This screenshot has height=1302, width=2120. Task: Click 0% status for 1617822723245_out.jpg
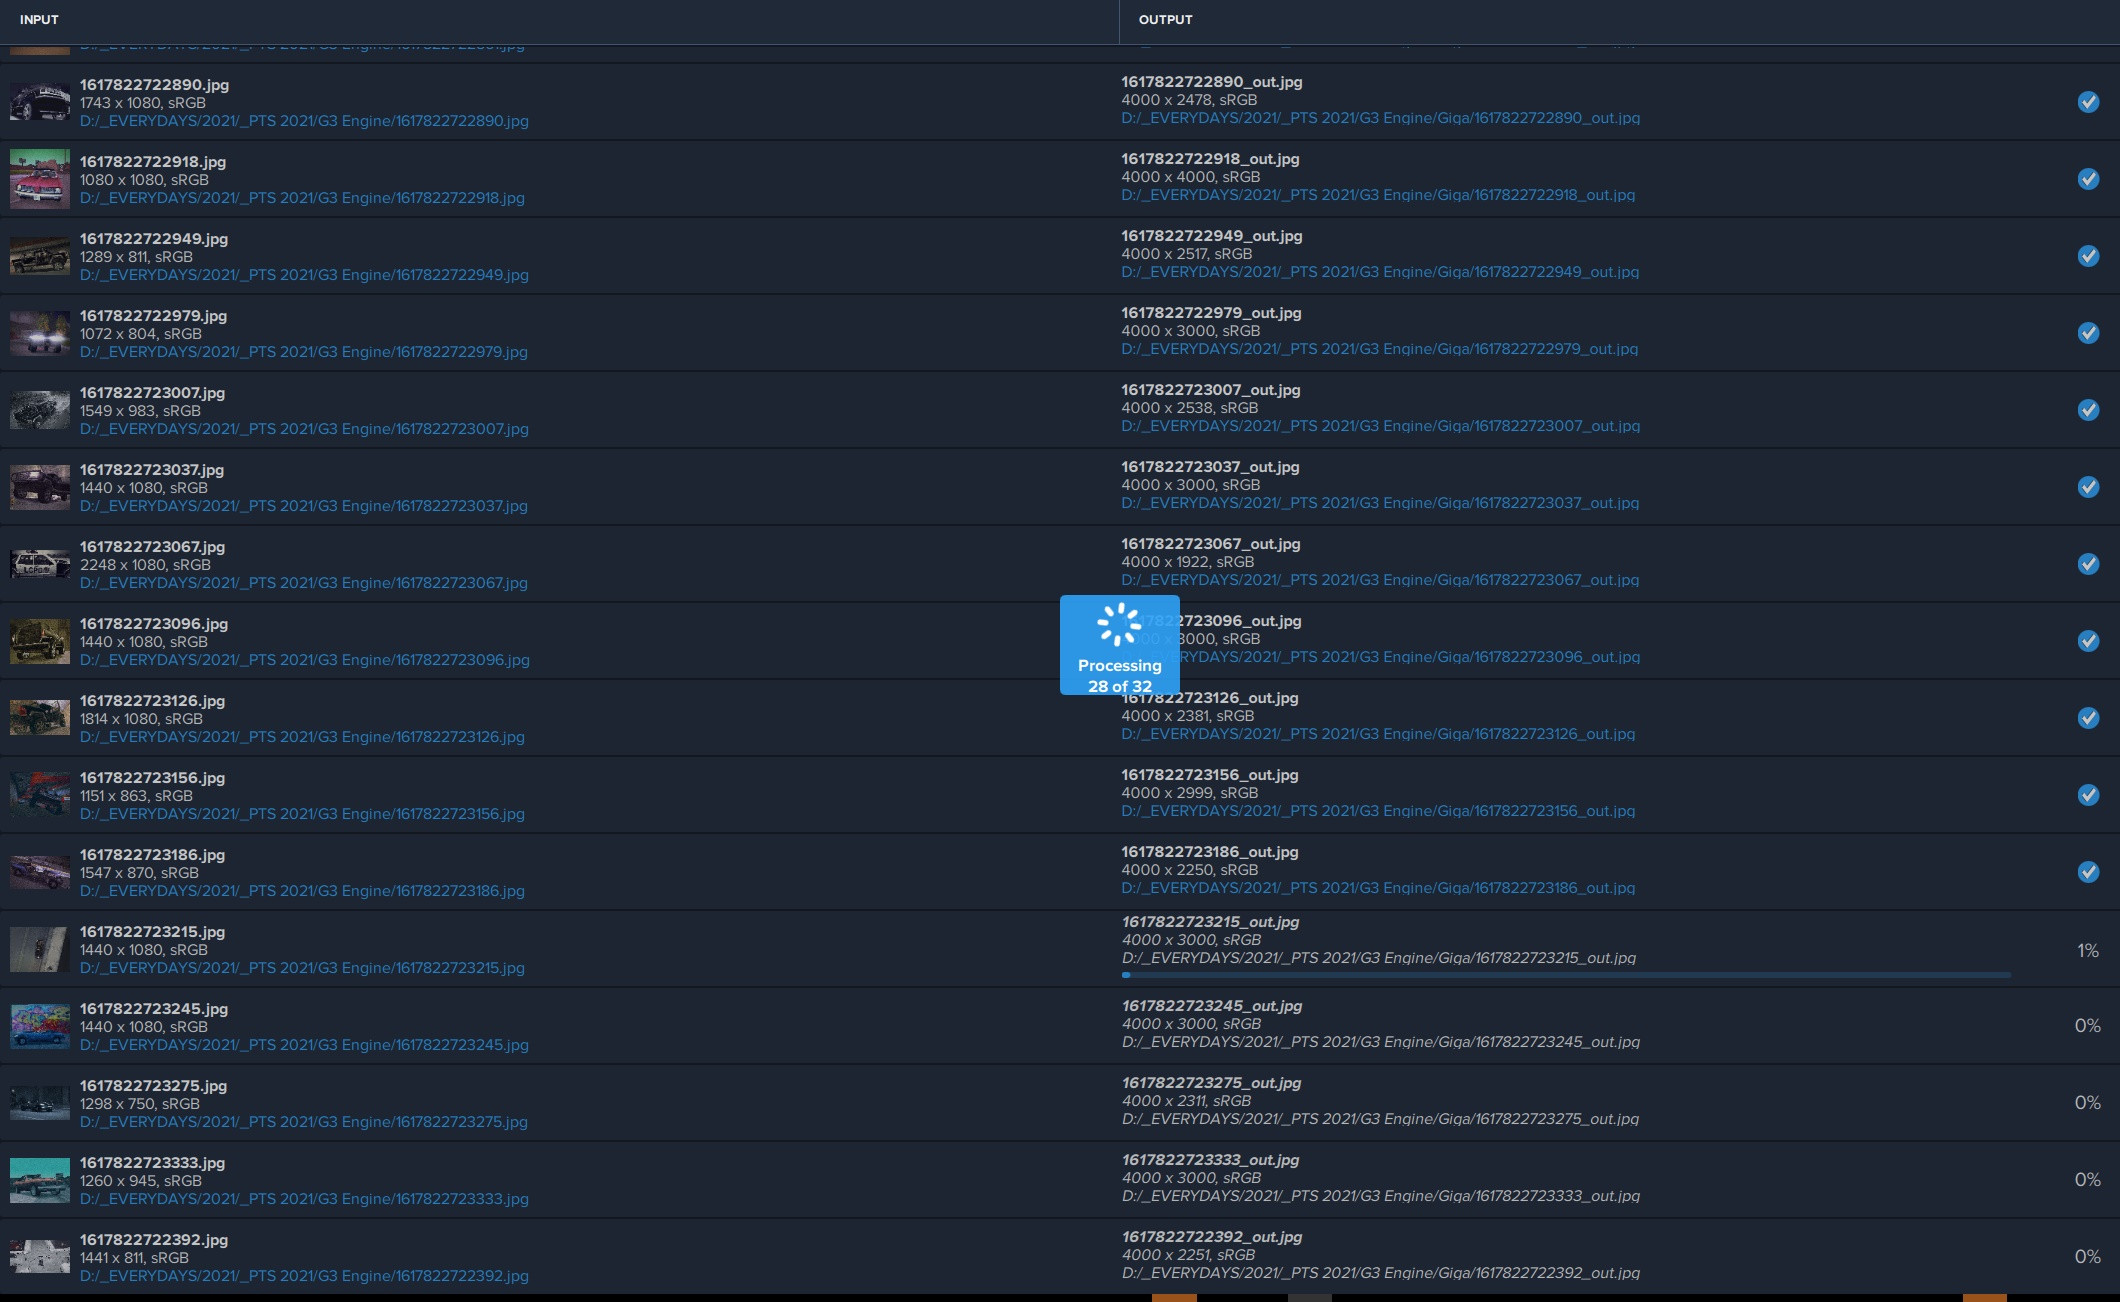(x=2087, y=1026)
